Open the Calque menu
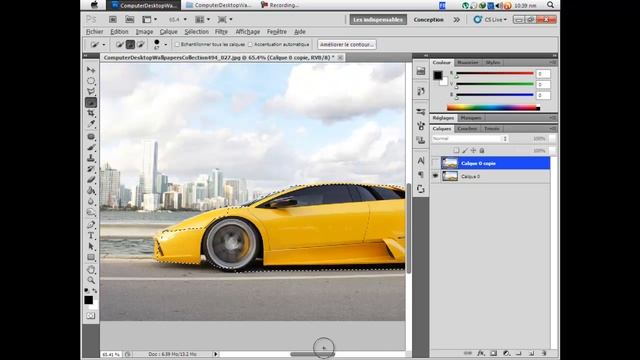640x360 pixels. coord(168,32)
